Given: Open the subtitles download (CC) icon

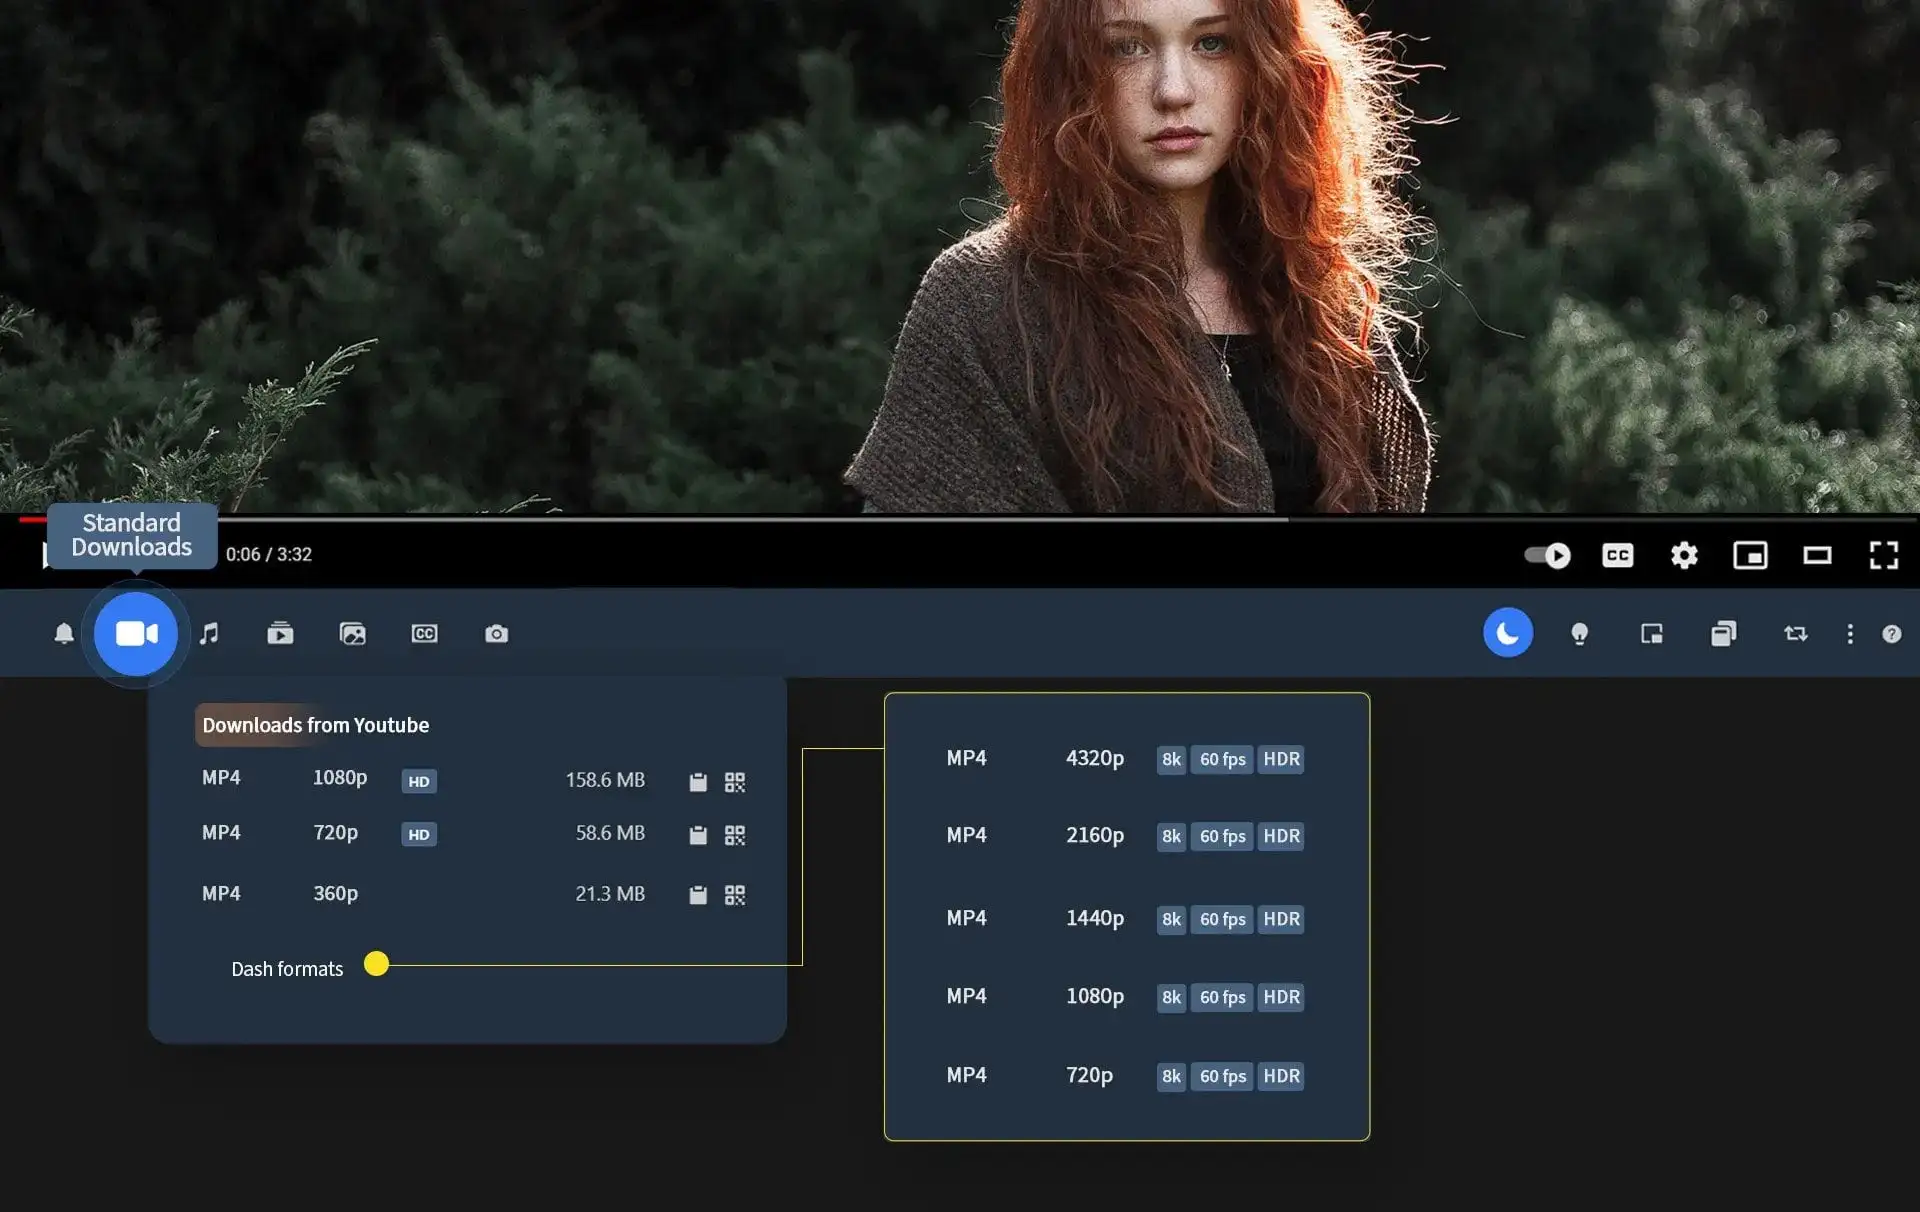Looking at the screenshot, I should tap(424, 633).
